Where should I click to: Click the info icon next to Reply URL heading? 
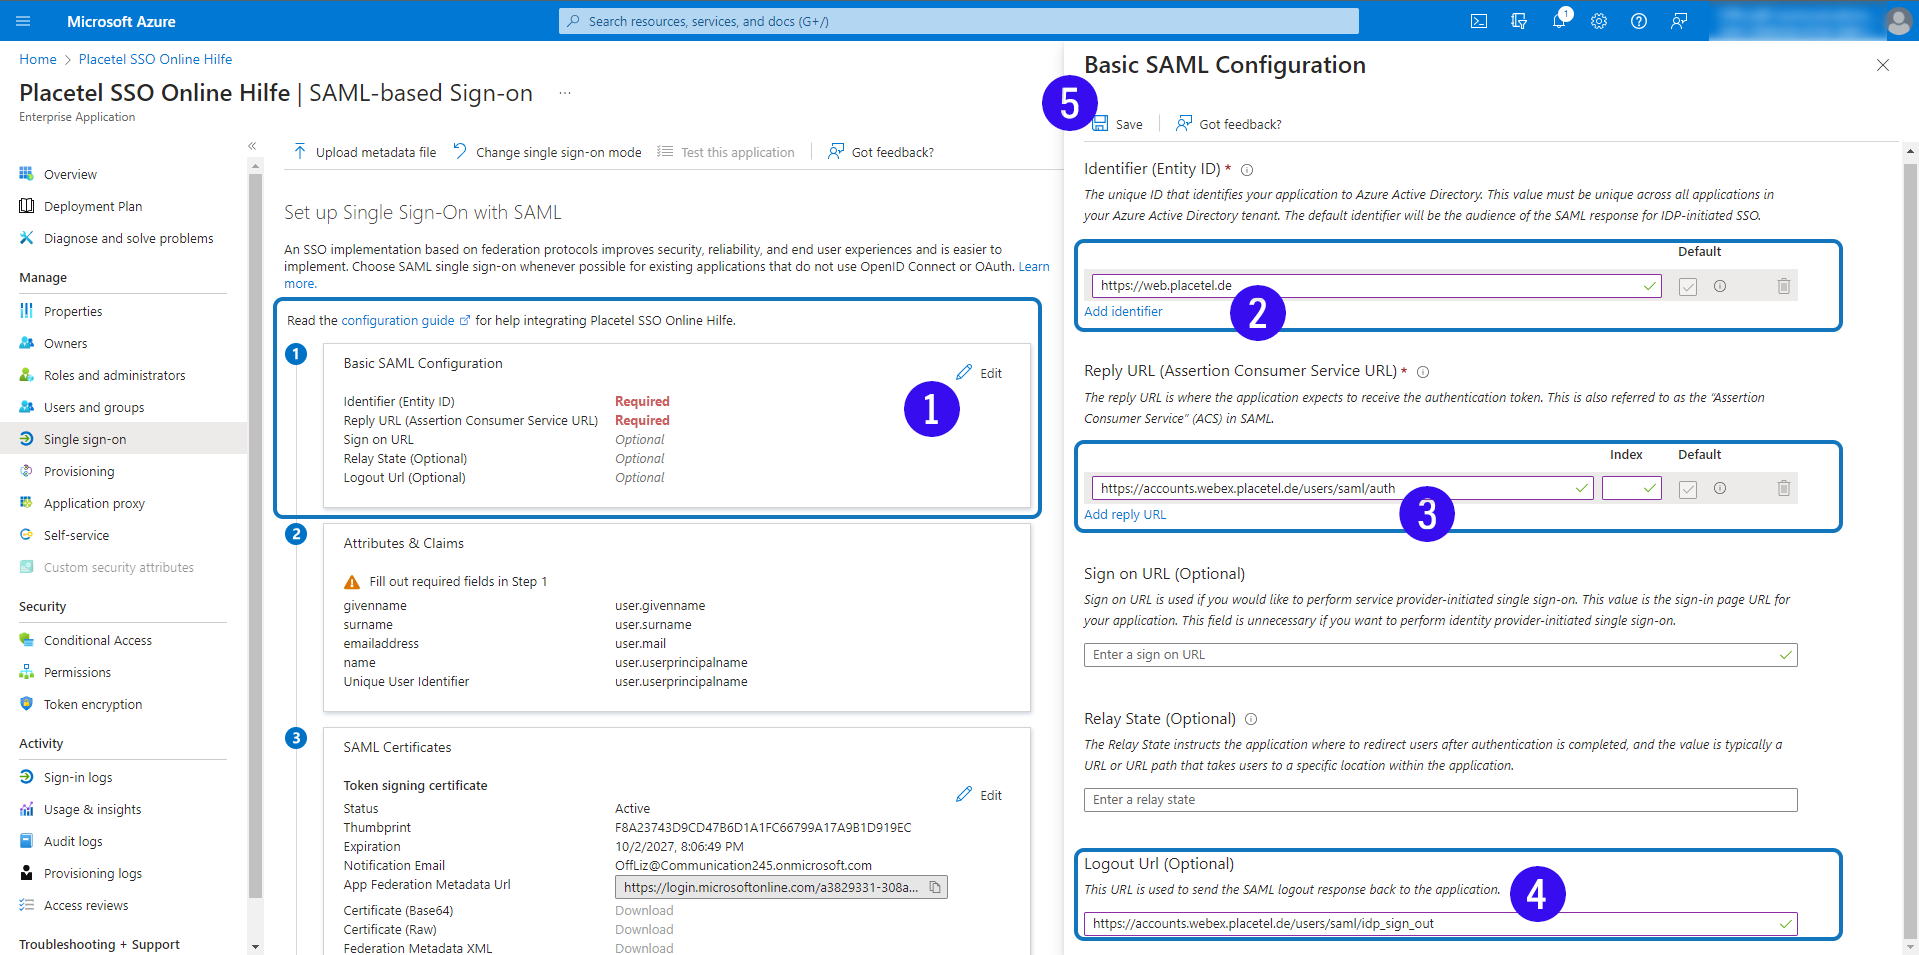(1423, 372)
